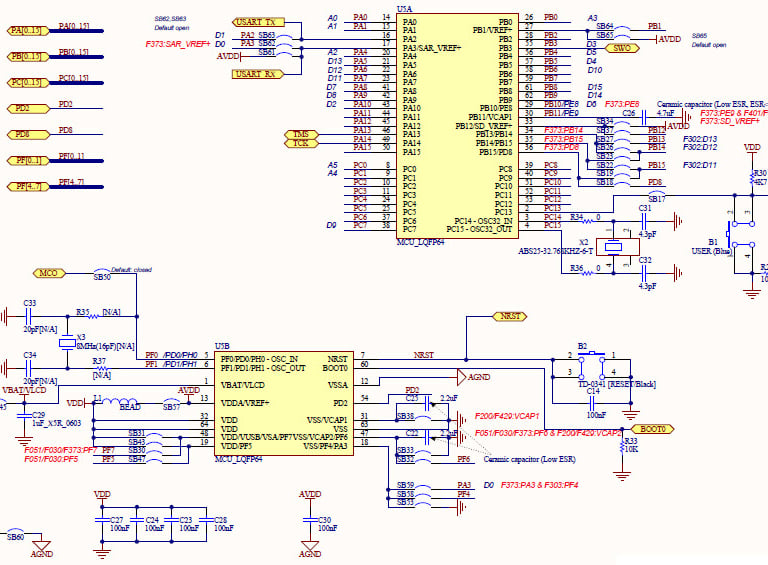768x565 pixels.
Task: Select the PC[0..15] bus port tag
Action: (x=28, y=83)
